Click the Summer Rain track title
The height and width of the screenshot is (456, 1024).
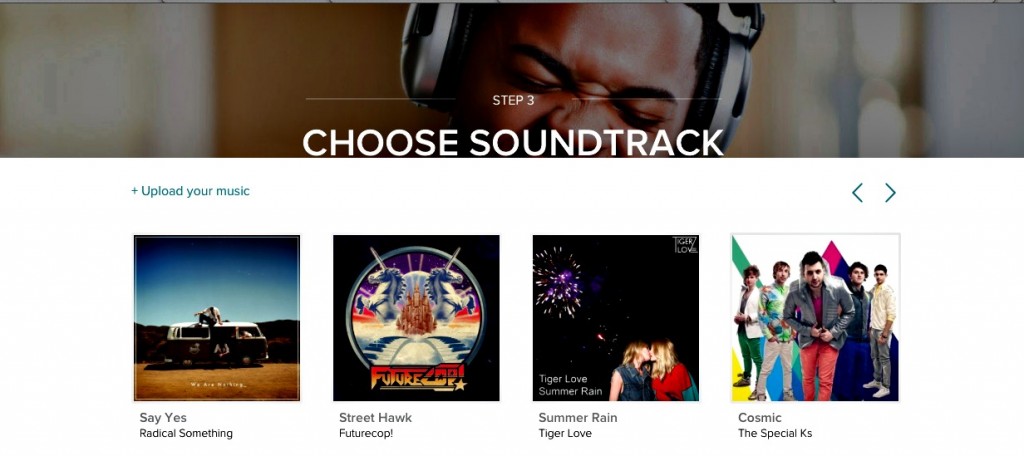[577, 417]
